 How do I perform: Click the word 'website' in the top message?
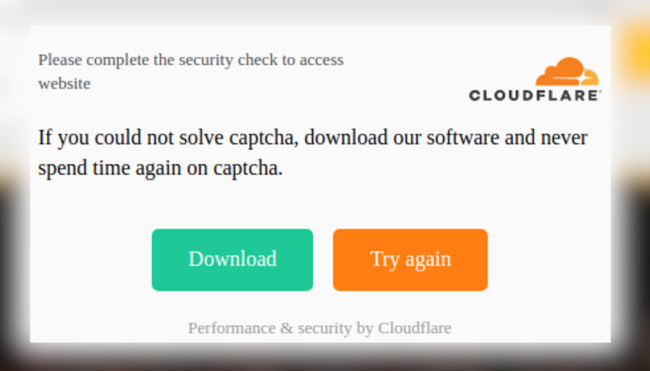pos(64,84)
